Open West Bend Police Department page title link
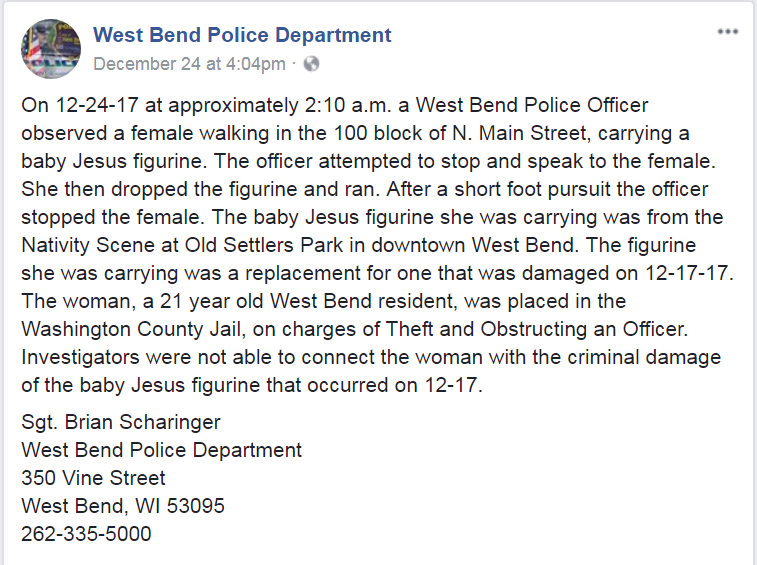 pyautogui.click(x=242, y=36)
